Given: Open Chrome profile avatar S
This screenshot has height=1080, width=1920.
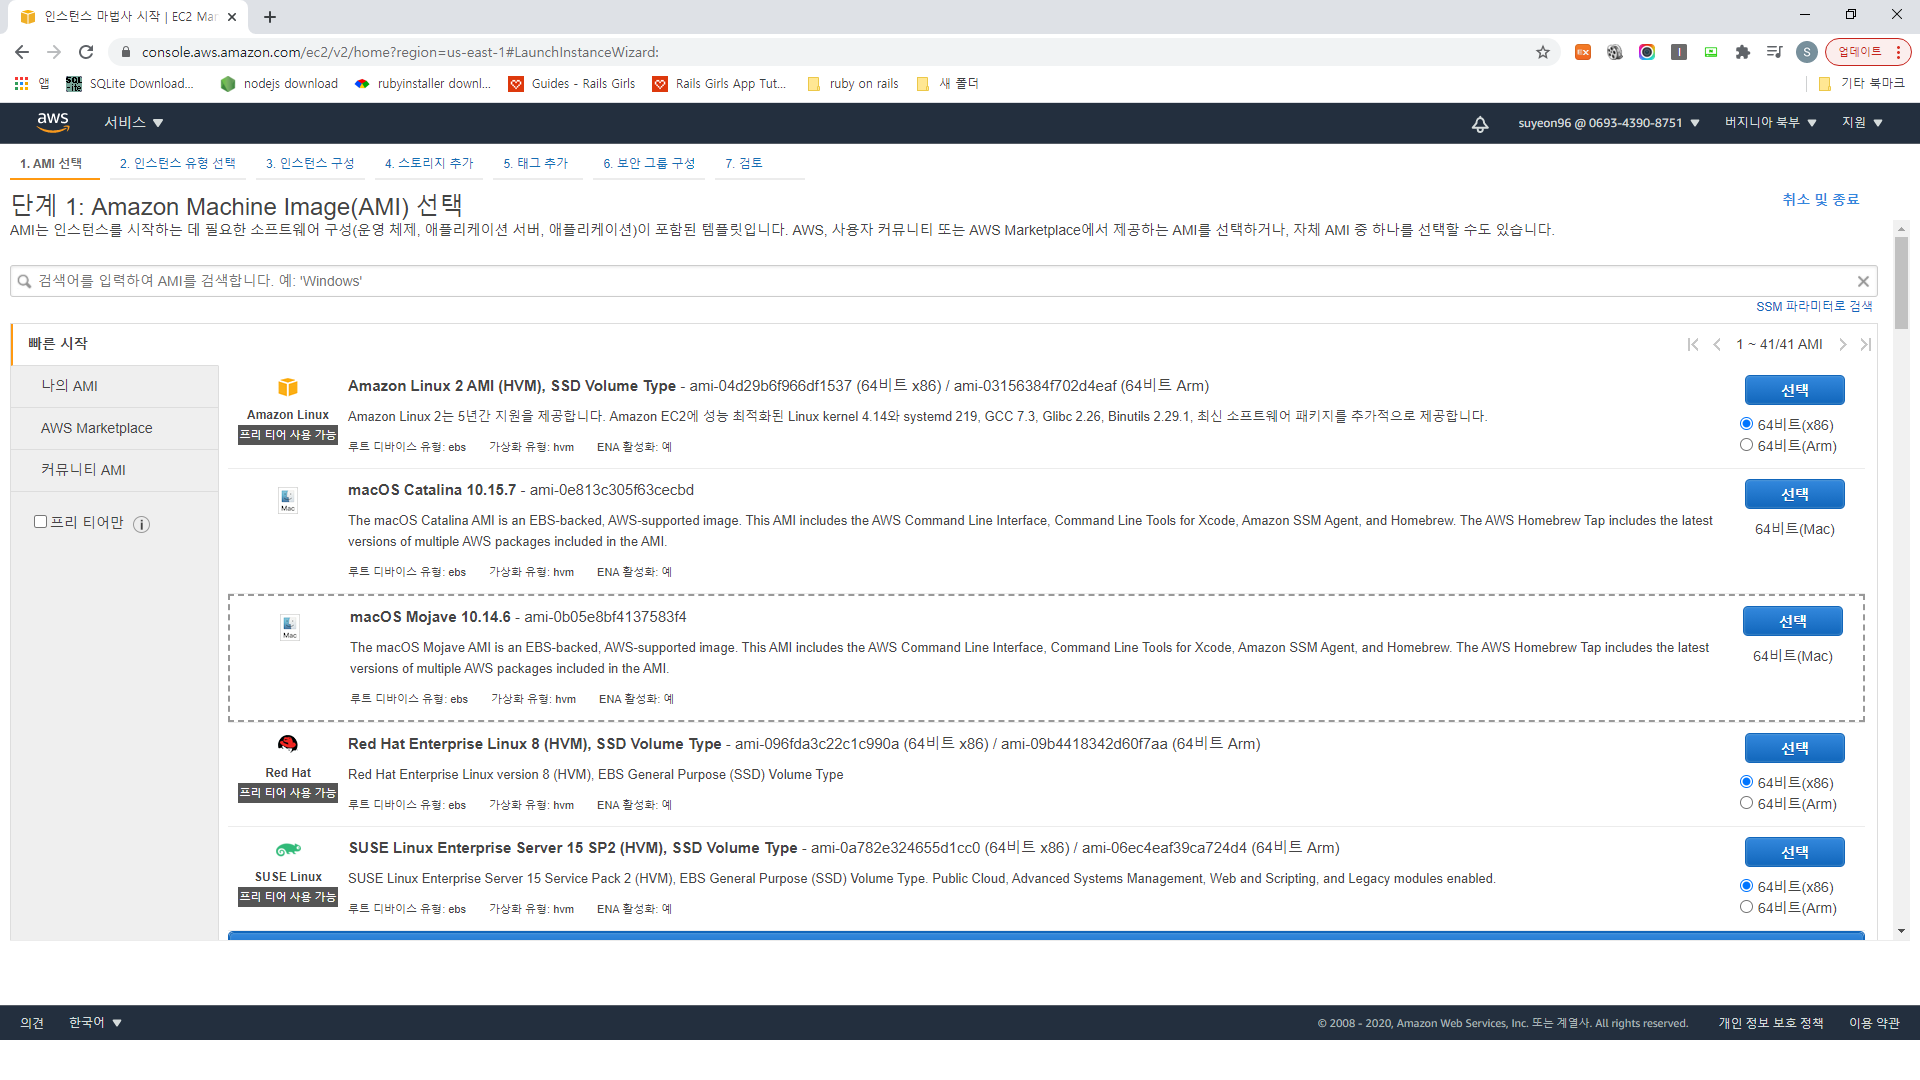Looking at the screenshot, I should click(1806, 52).
